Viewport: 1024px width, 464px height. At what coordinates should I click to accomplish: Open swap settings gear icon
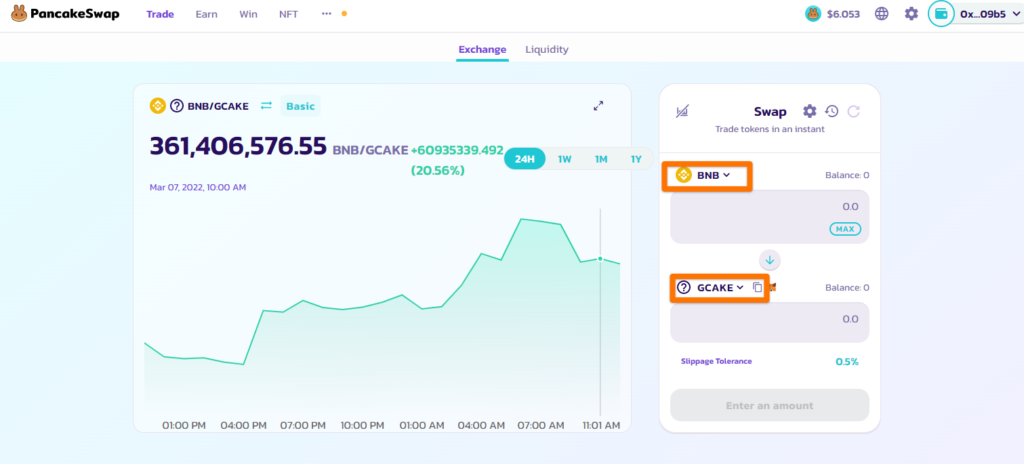tap(810, 111)
